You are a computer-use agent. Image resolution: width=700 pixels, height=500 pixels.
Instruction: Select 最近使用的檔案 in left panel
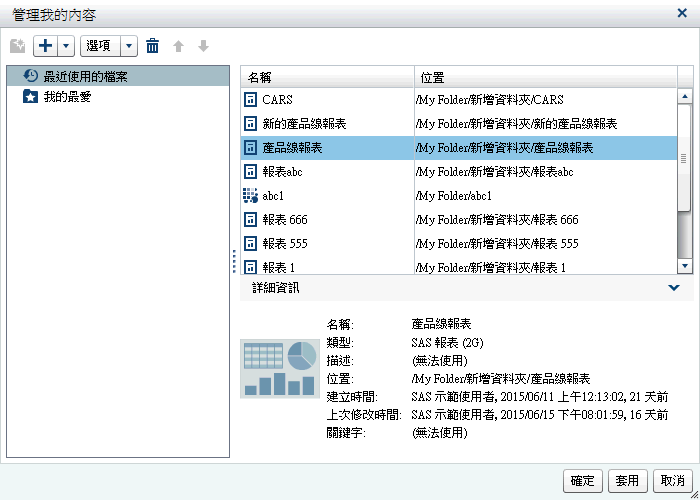(84, 76)
